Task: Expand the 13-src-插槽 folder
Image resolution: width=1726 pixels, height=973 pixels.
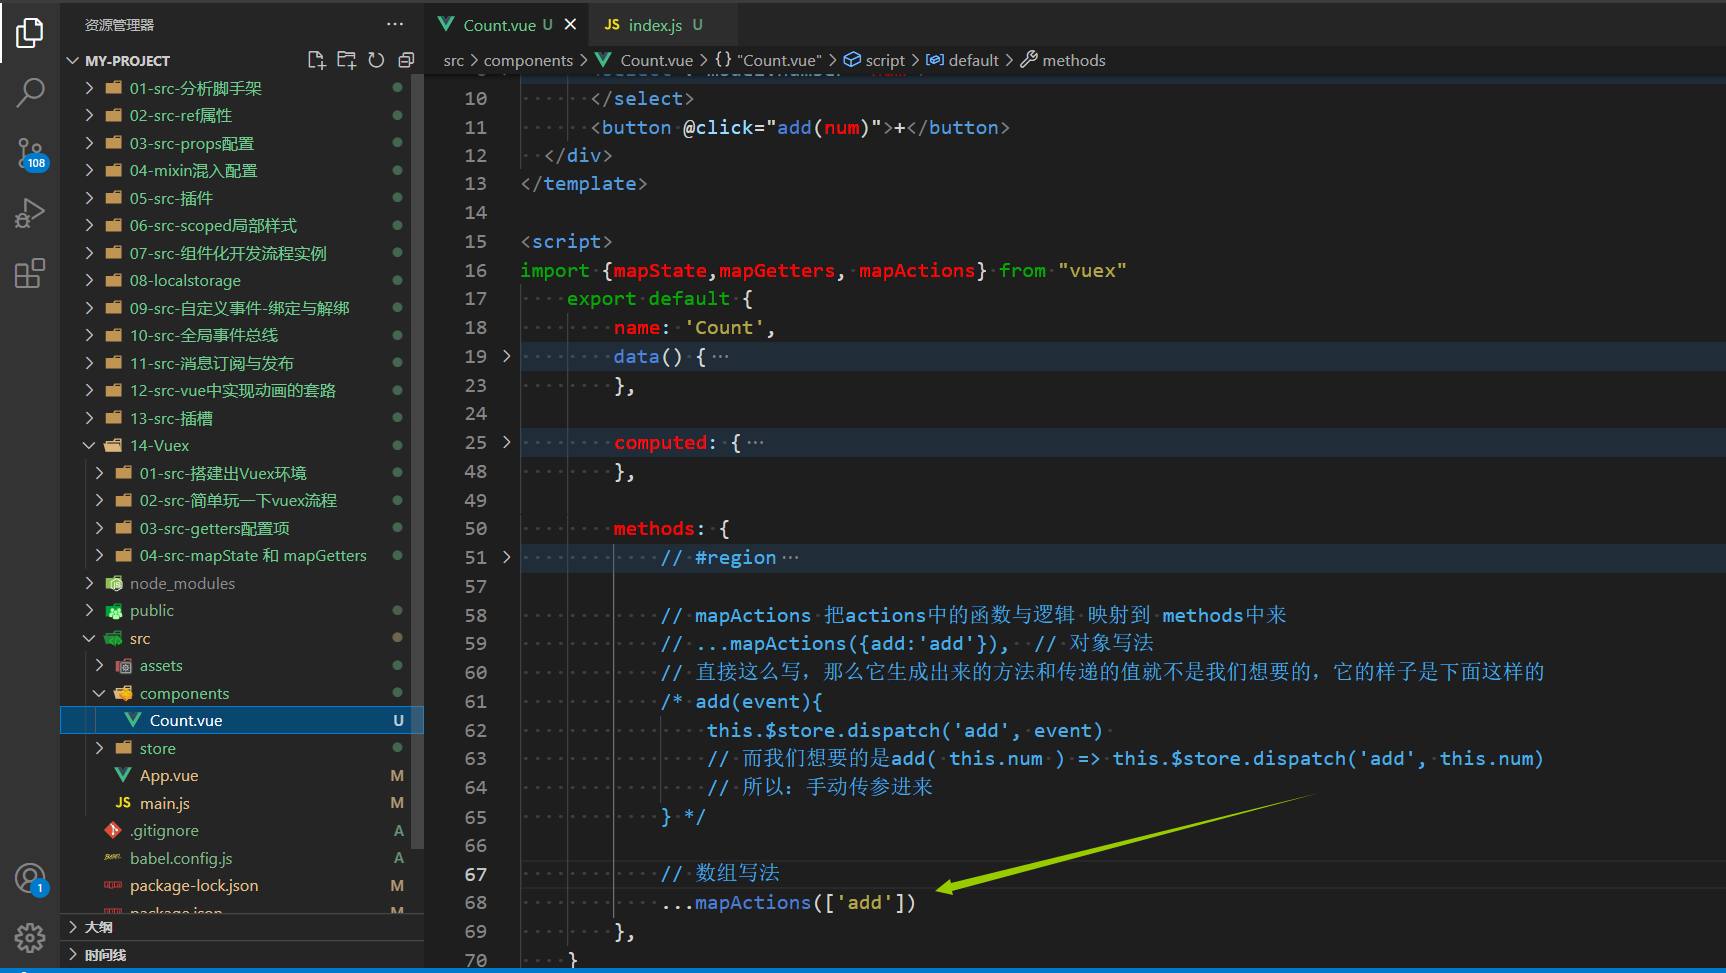Action: [90, 418]
